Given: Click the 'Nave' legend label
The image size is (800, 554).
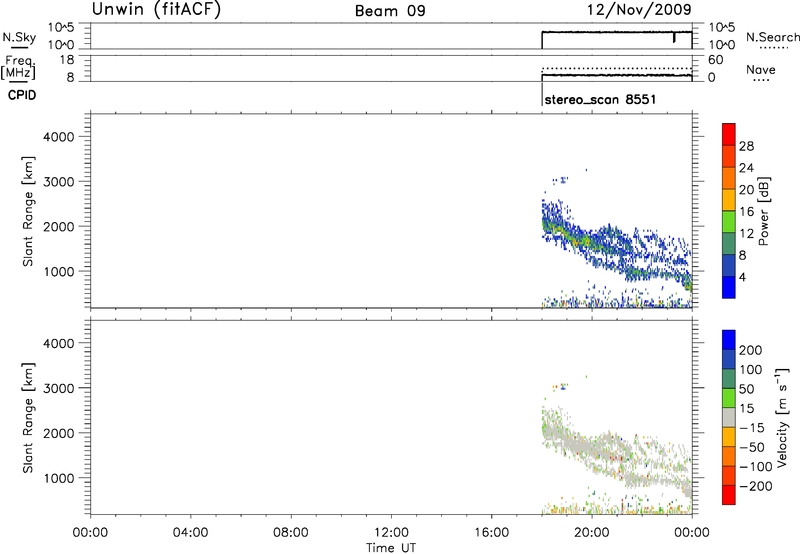Looking at the screenshot, I should pos(761,70).
